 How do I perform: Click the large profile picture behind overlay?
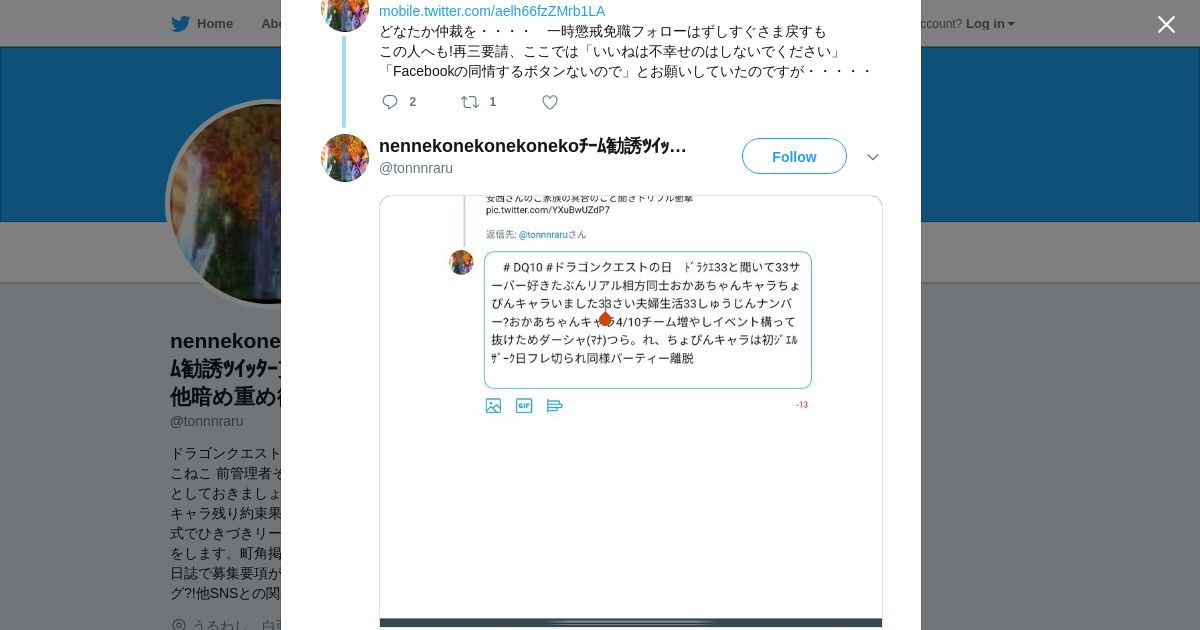click(225, 203)
